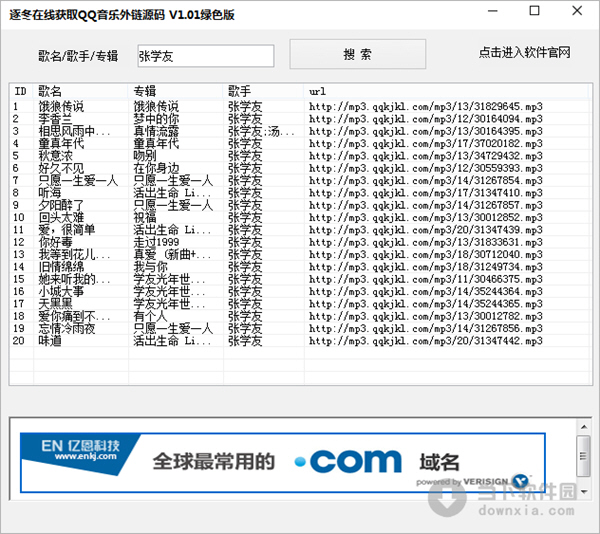Click url ending 31347410.mp3

(426, 192)
